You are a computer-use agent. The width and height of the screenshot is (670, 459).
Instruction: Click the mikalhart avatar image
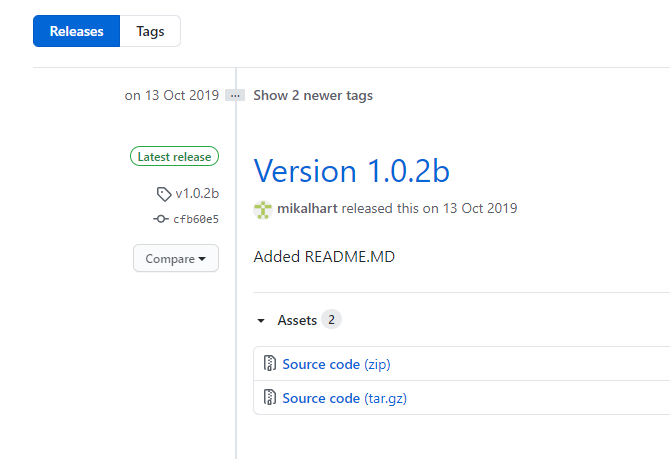coord(263,209)
